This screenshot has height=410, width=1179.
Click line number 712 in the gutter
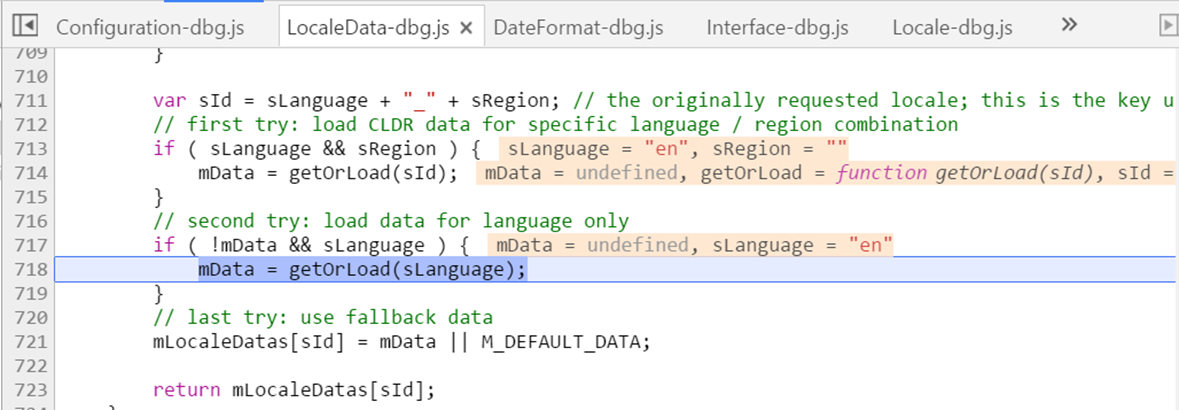(31, 125)
